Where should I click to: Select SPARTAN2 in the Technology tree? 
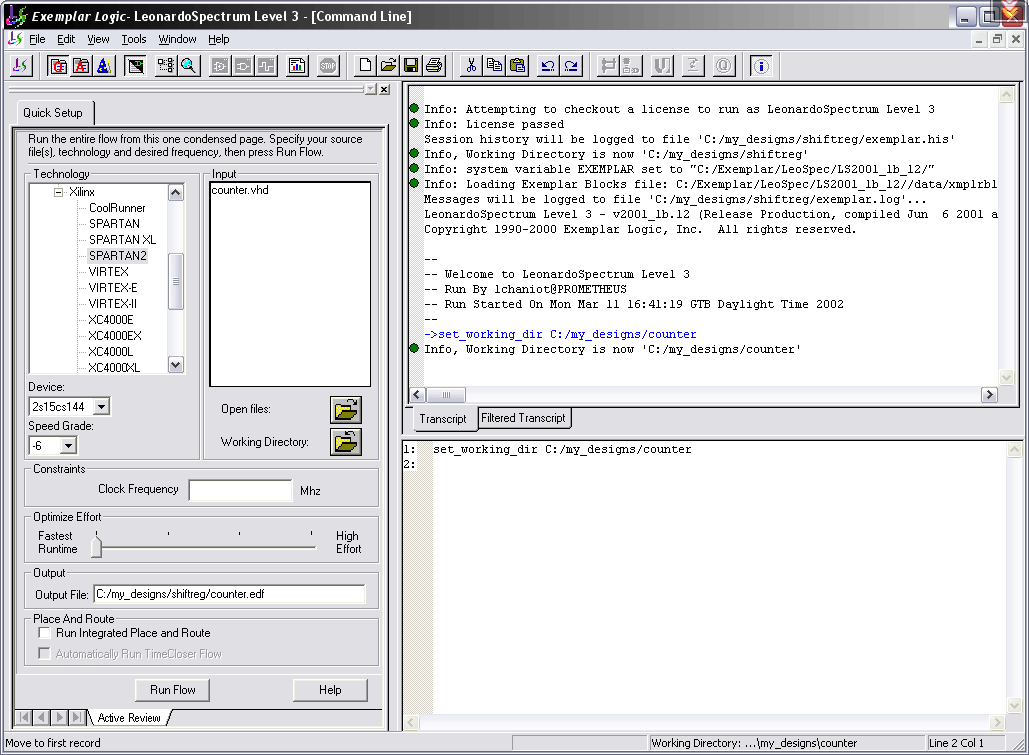pyautogui.click(x=118, y=256)
